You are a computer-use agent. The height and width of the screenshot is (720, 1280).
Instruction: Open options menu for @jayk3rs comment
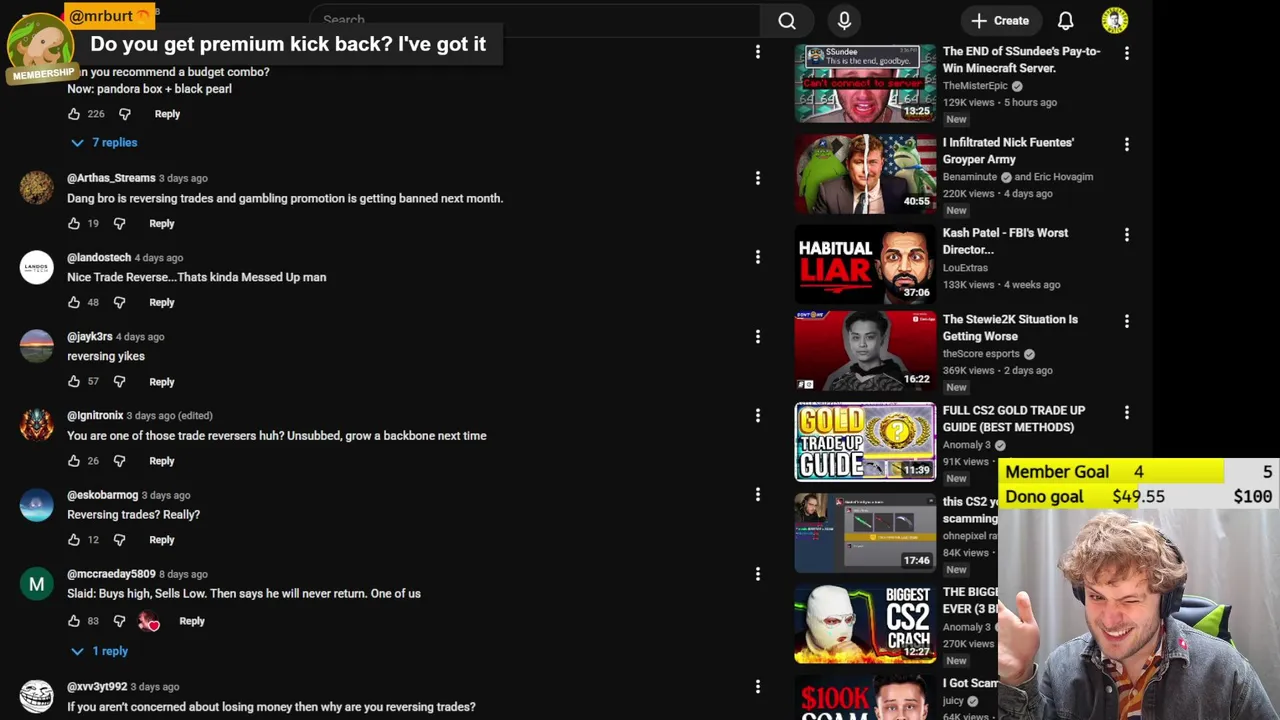pyautogui.click(x=758, y=337)
